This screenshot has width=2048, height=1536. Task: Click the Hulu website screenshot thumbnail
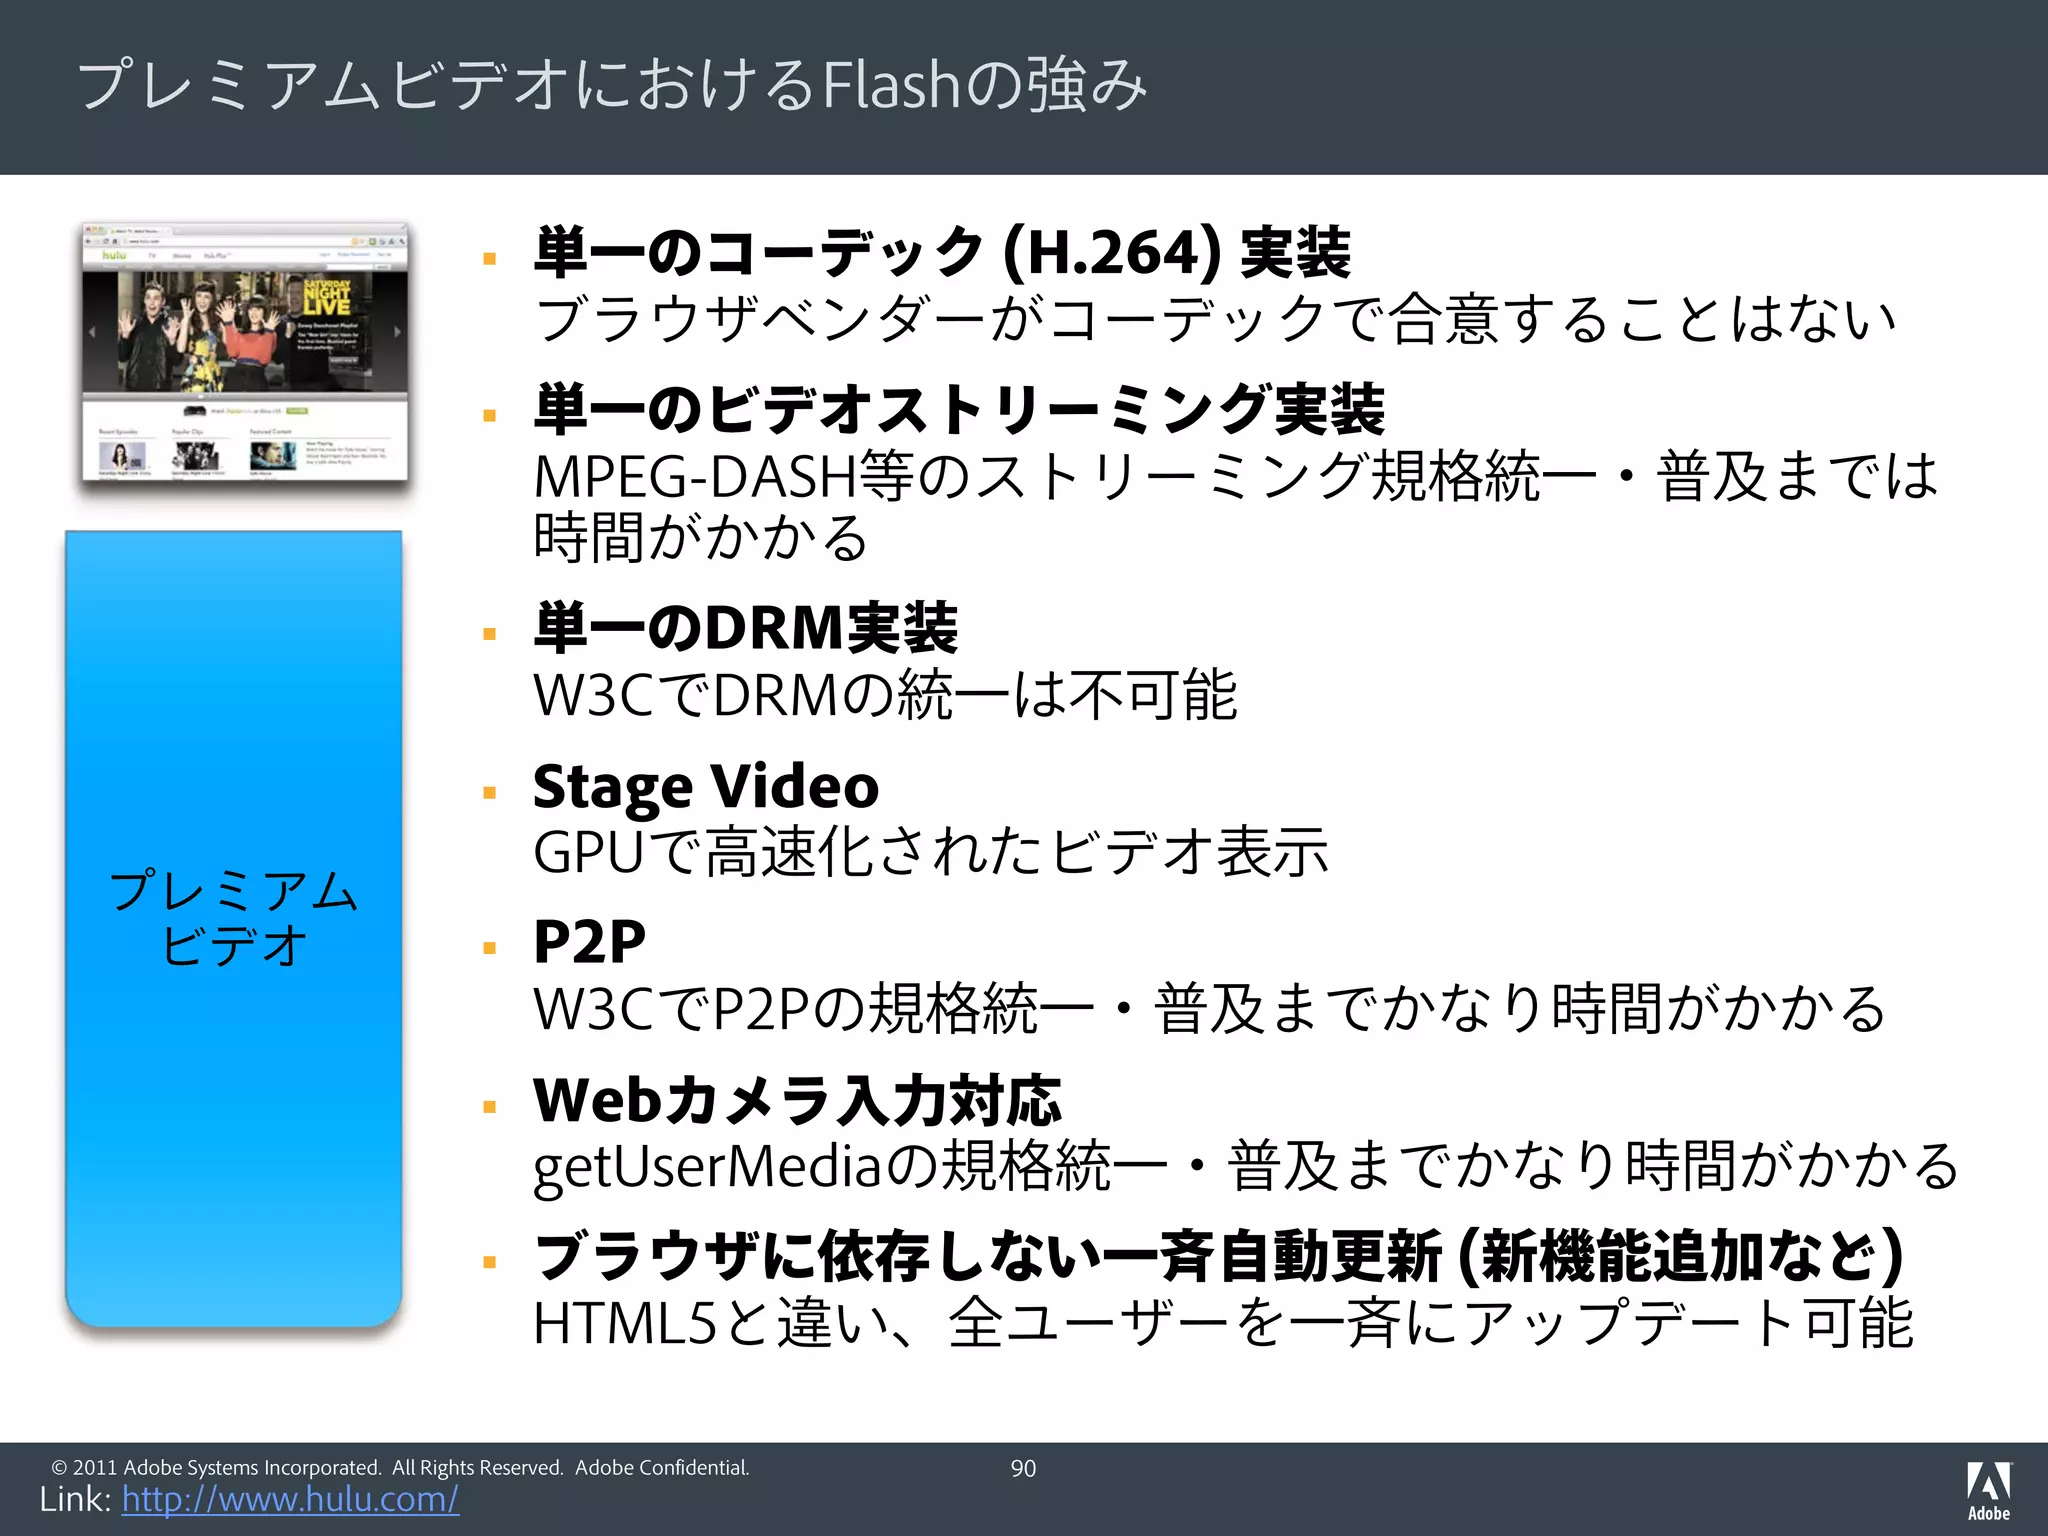tap(245, 351)
